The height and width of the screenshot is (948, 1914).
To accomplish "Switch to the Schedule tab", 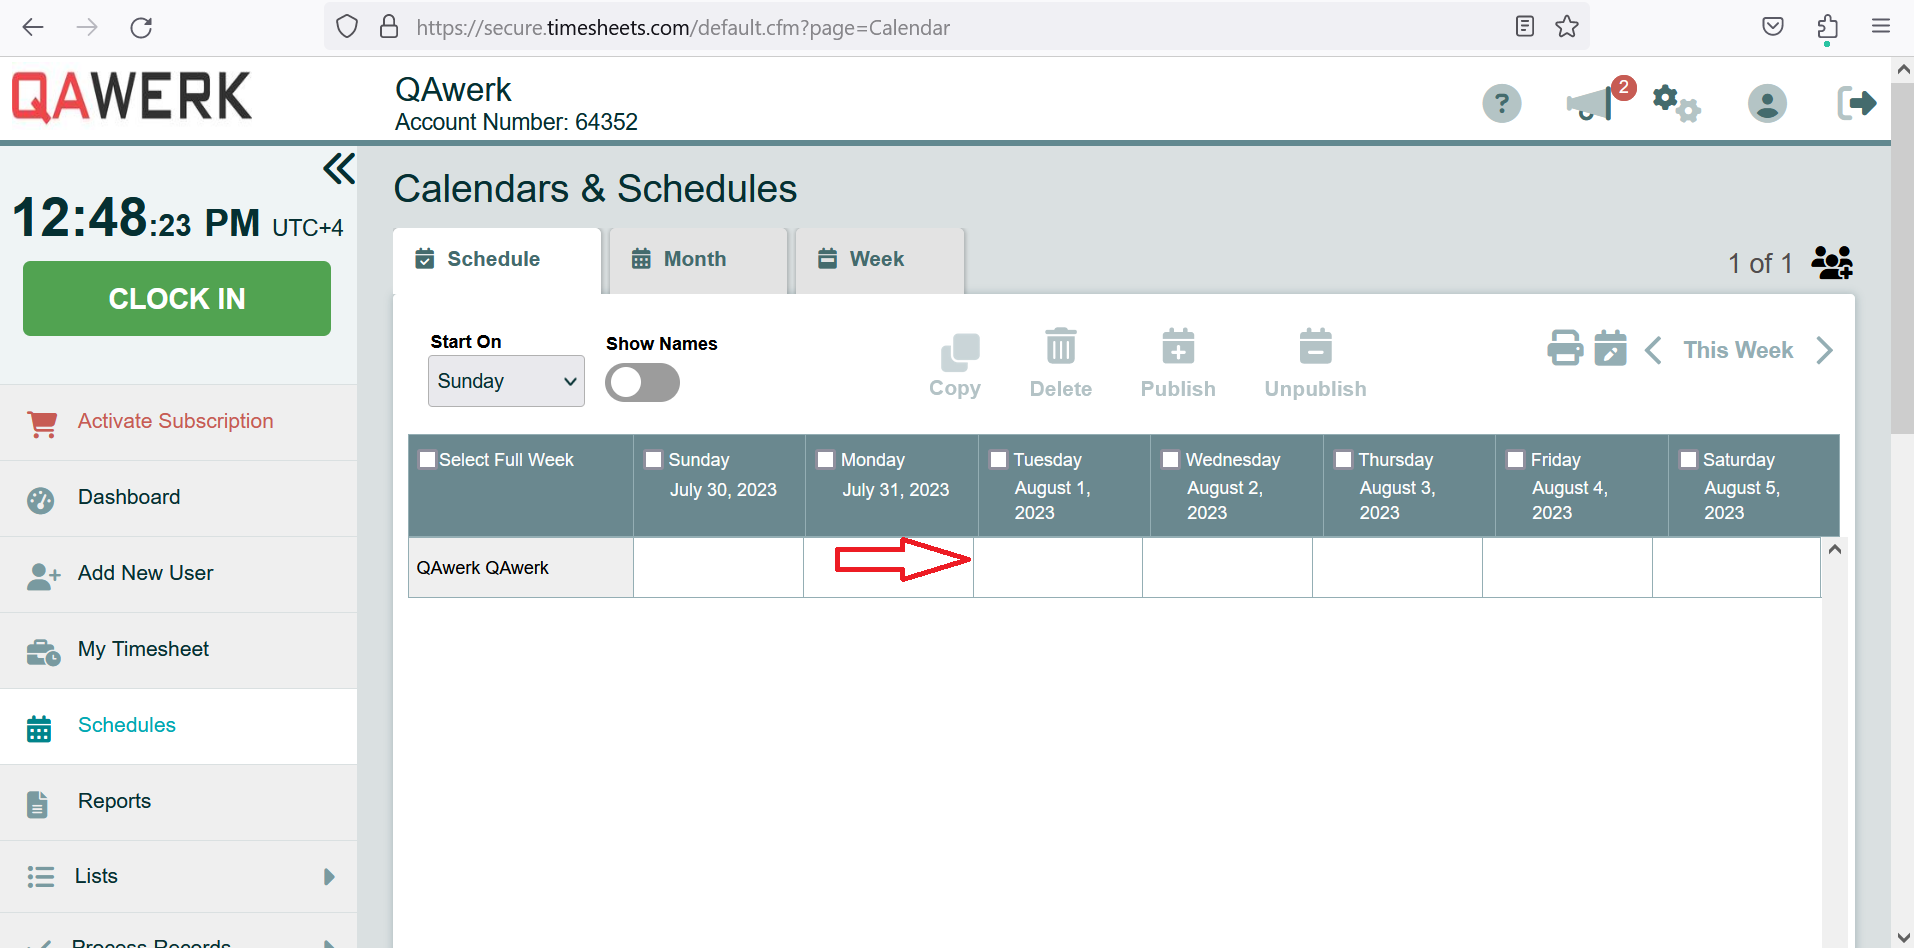I will tap(497, 259).
